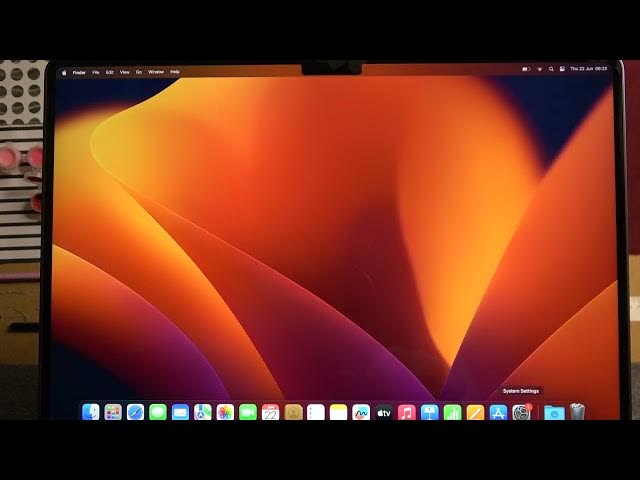
Task: Start FaceTime from the Dock
Action: 248,412
